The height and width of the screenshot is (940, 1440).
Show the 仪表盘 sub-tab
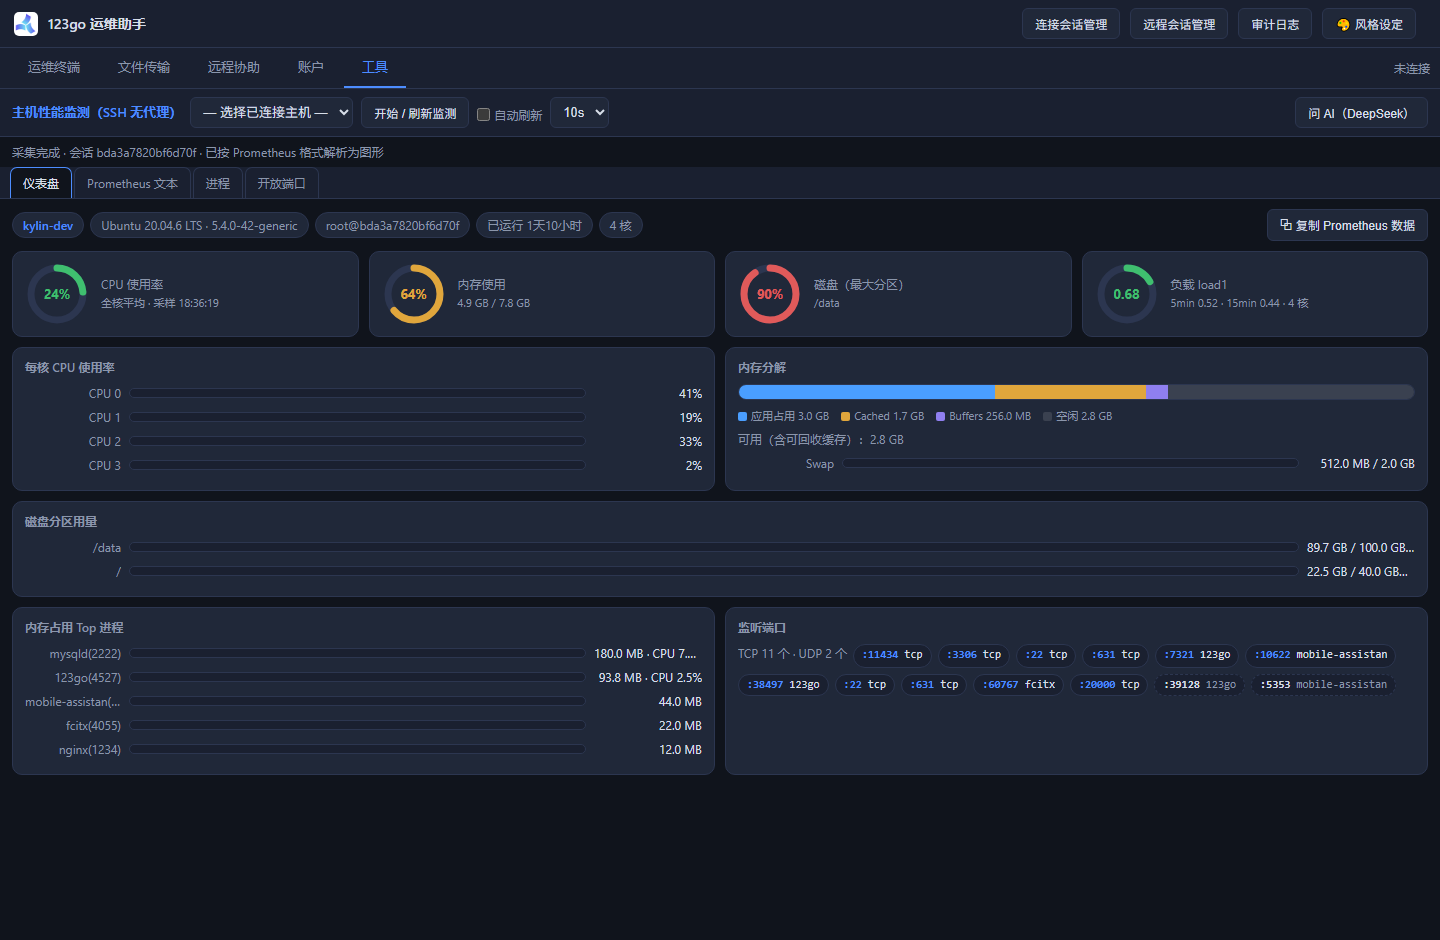(x=41, y=184)
